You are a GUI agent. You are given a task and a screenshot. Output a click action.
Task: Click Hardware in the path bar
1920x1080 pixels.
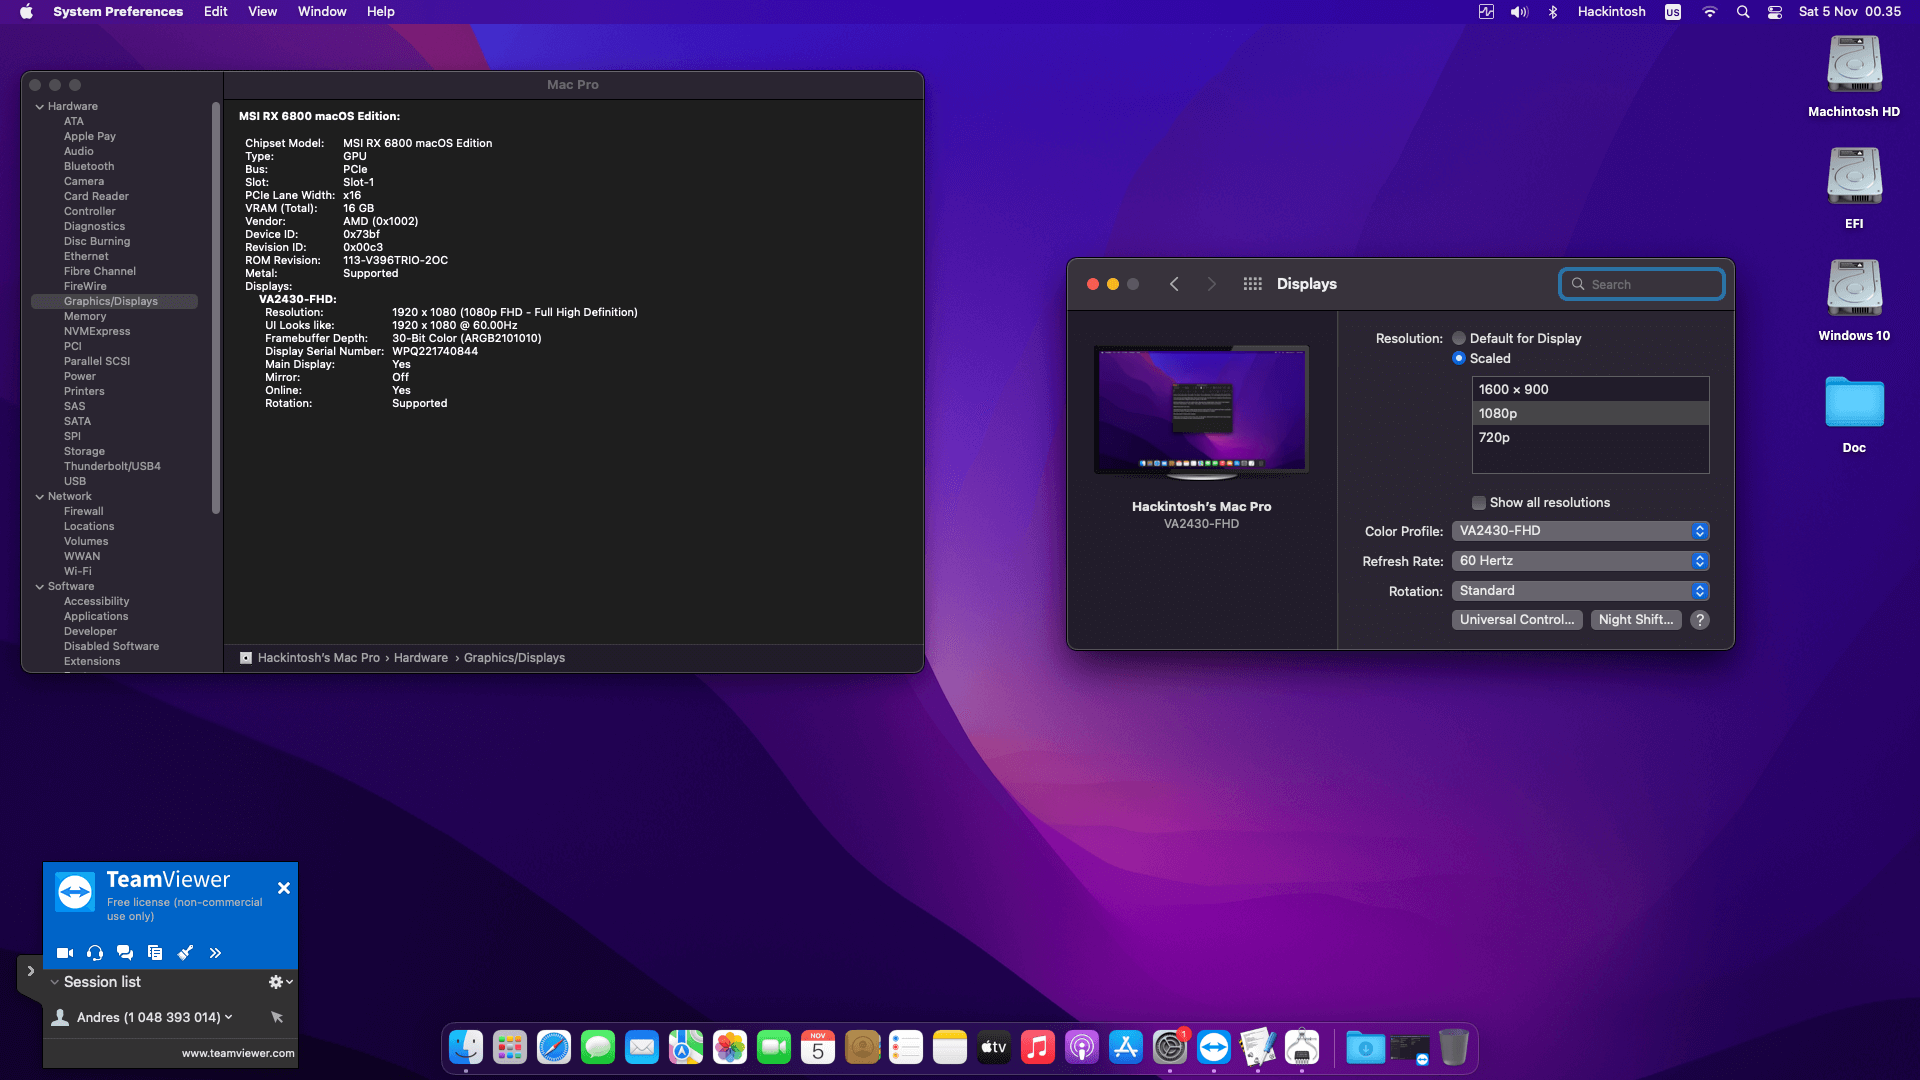[x=421, y=658]
